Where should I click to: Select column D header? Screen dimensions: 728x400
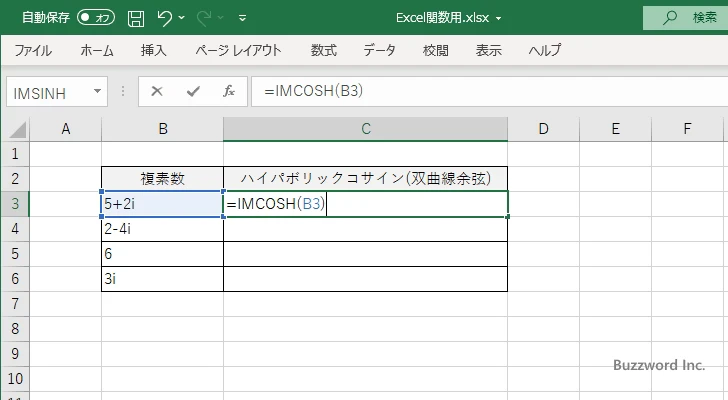coord(544,129)
